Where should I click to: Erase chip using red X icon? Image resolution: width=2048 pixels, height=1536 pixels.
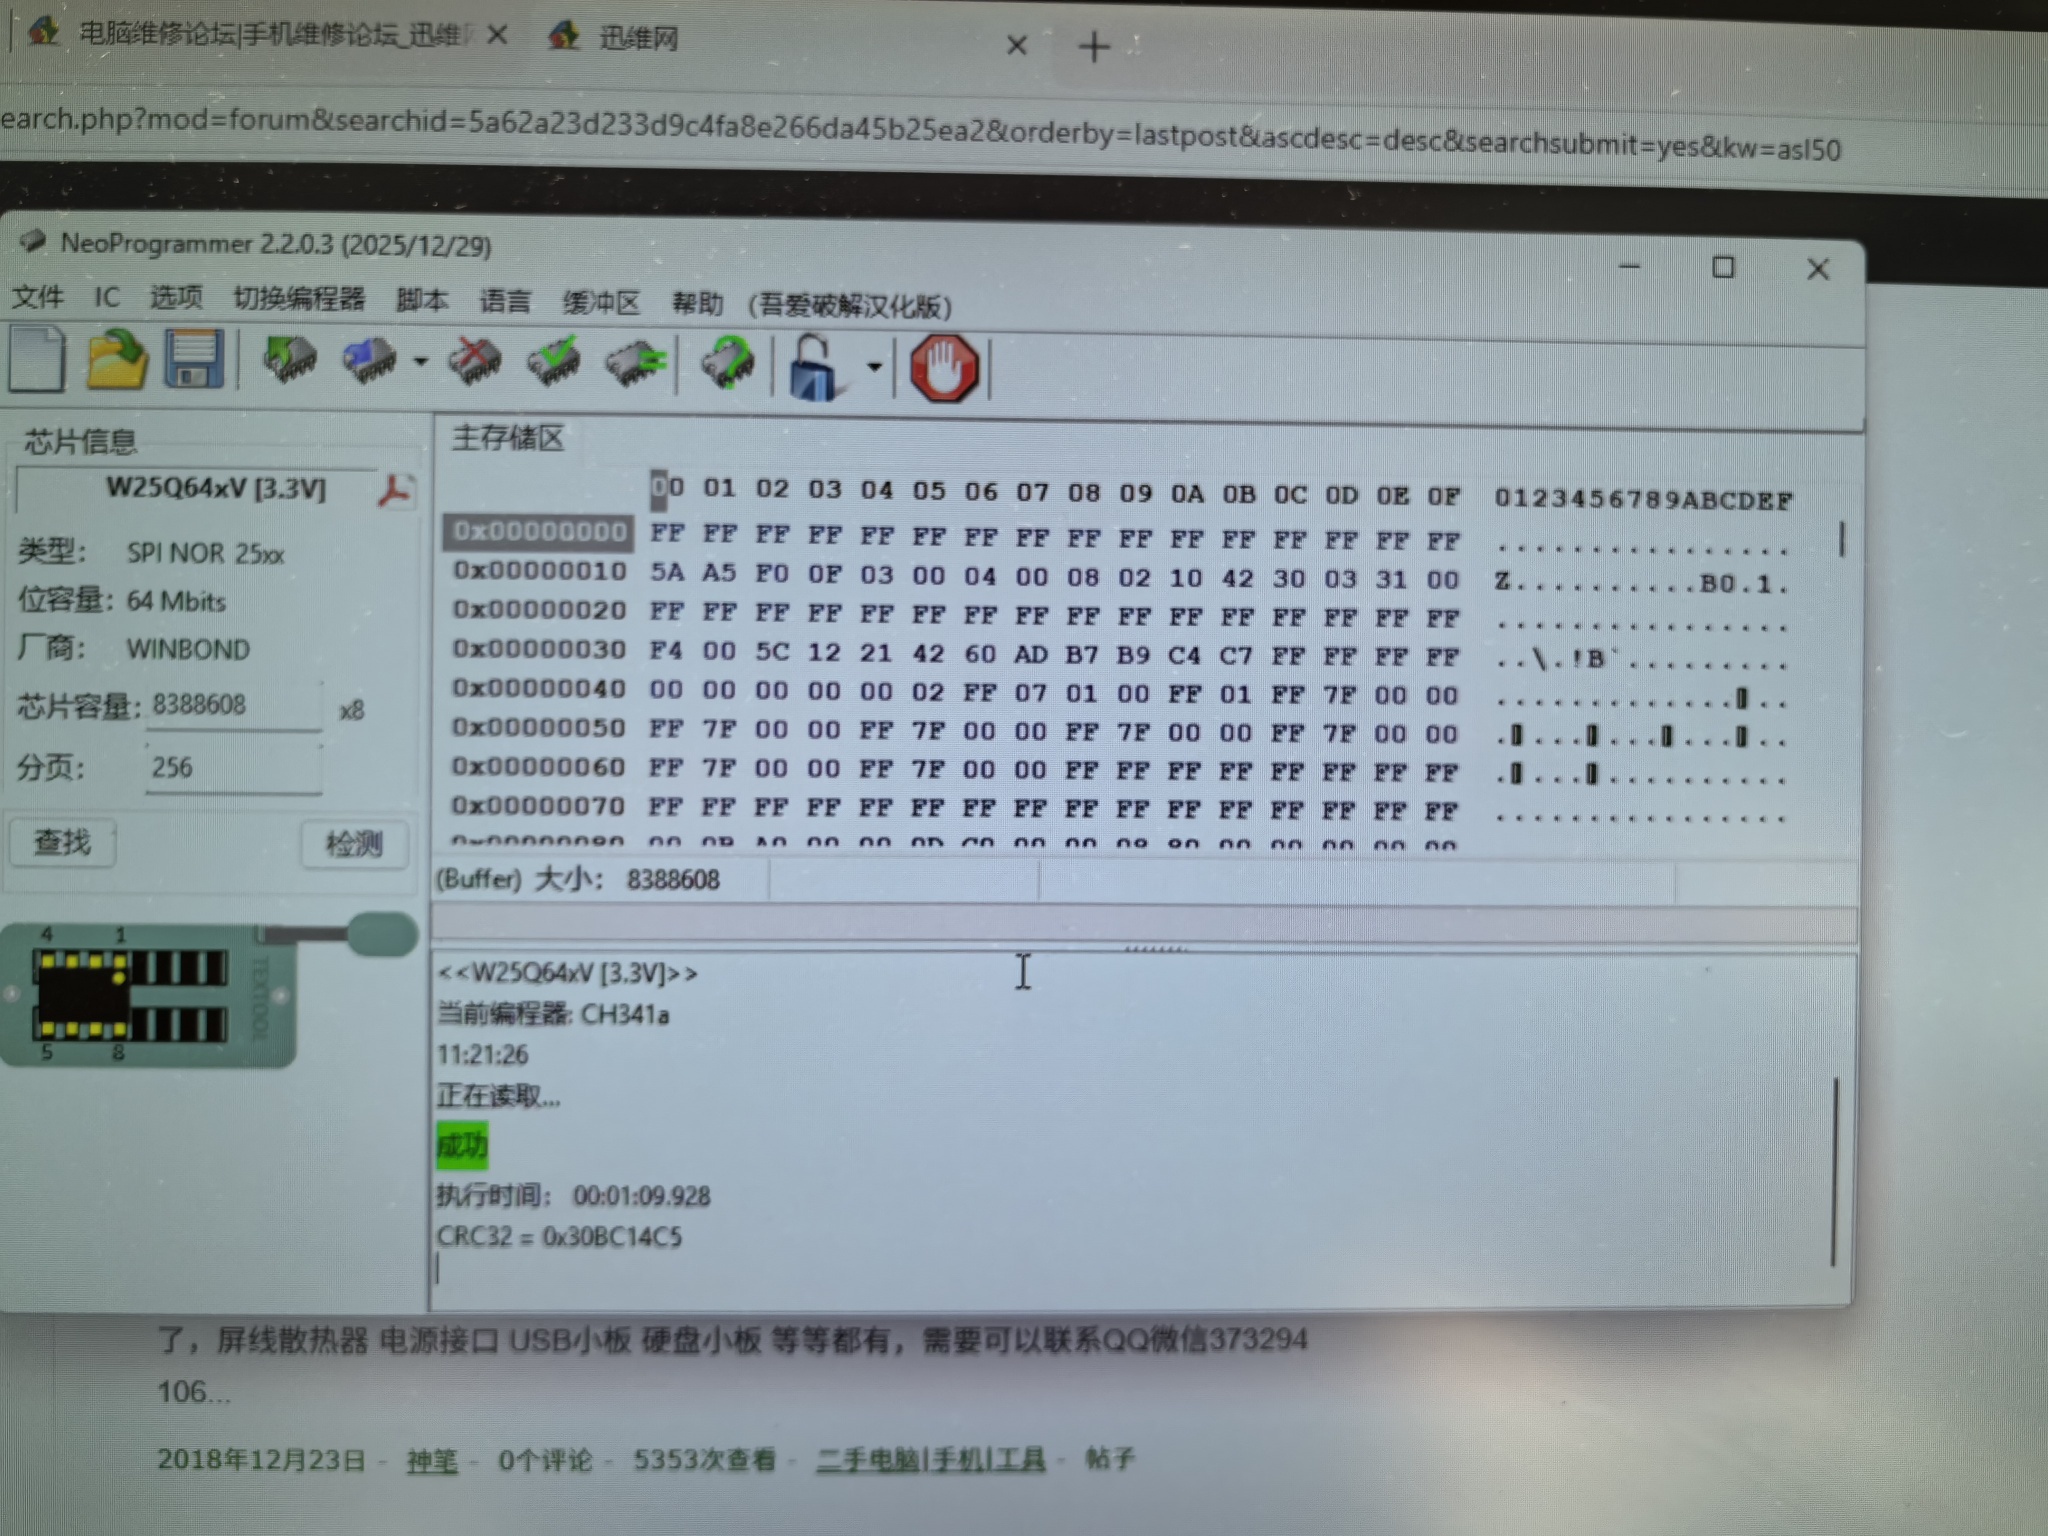pos(475,362)
